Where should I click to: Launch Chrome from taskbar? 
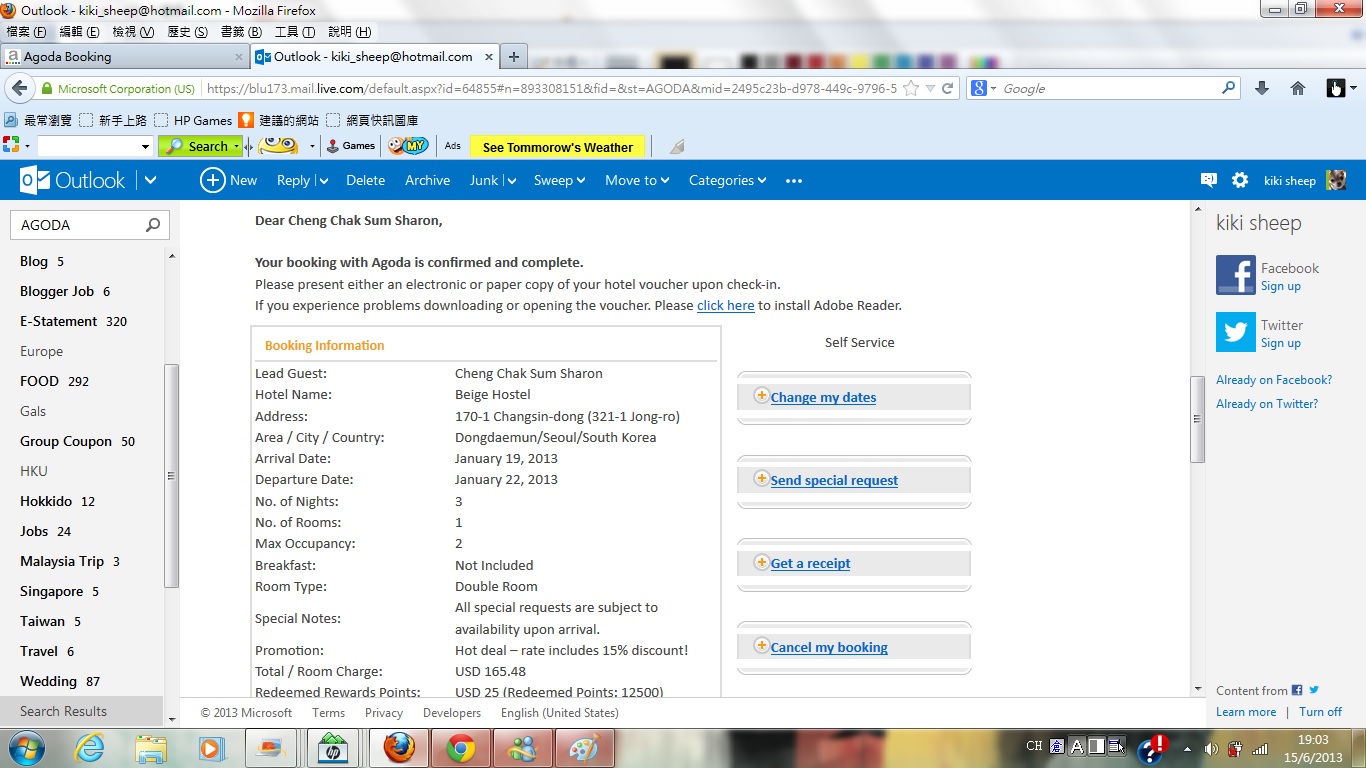[461, 748]
